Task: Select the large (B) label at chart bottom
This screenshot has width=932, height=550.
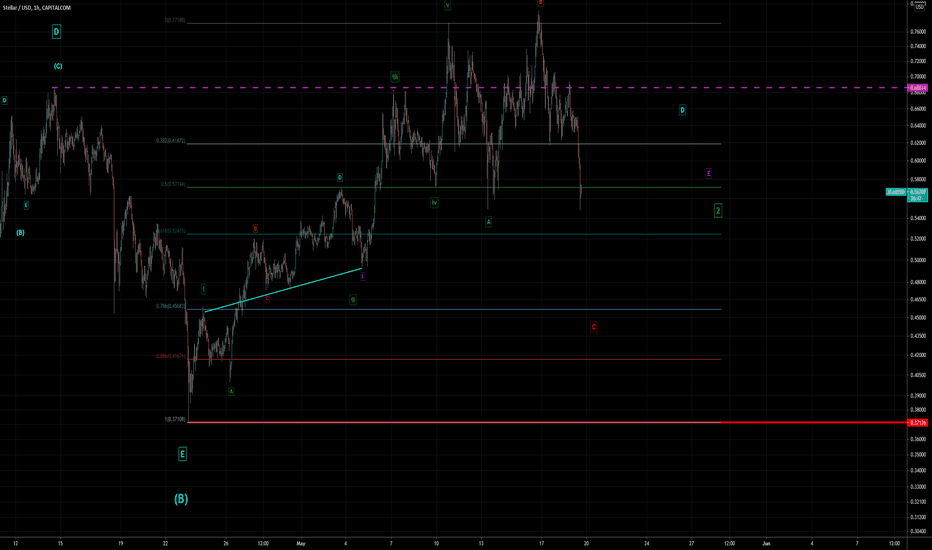Action: pos(181,499)
